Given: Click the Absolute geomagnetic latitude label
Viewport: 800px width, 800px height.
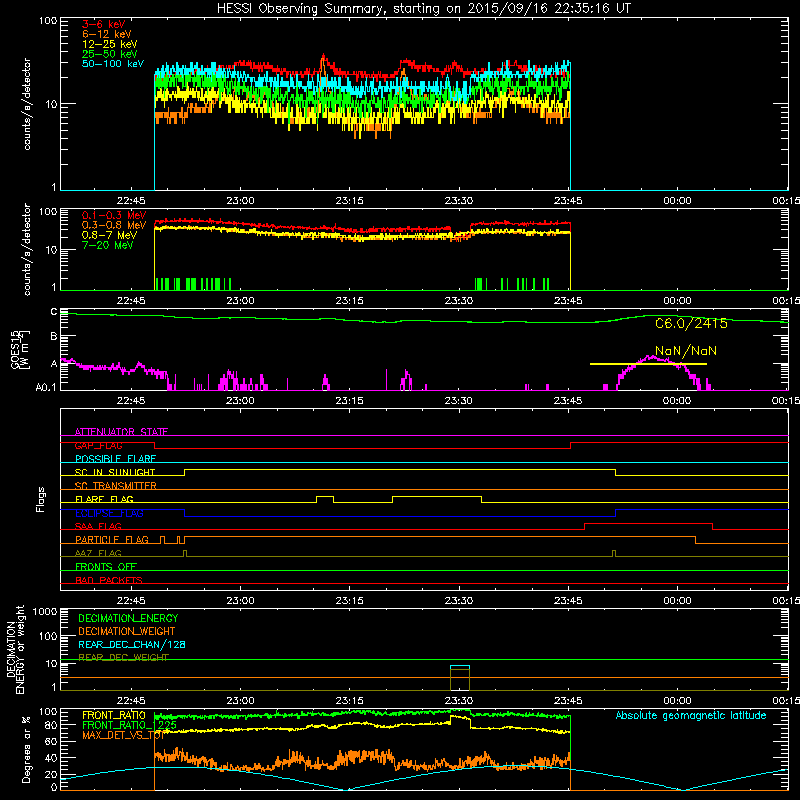Looking at the screenshot, I should [691, 716].
